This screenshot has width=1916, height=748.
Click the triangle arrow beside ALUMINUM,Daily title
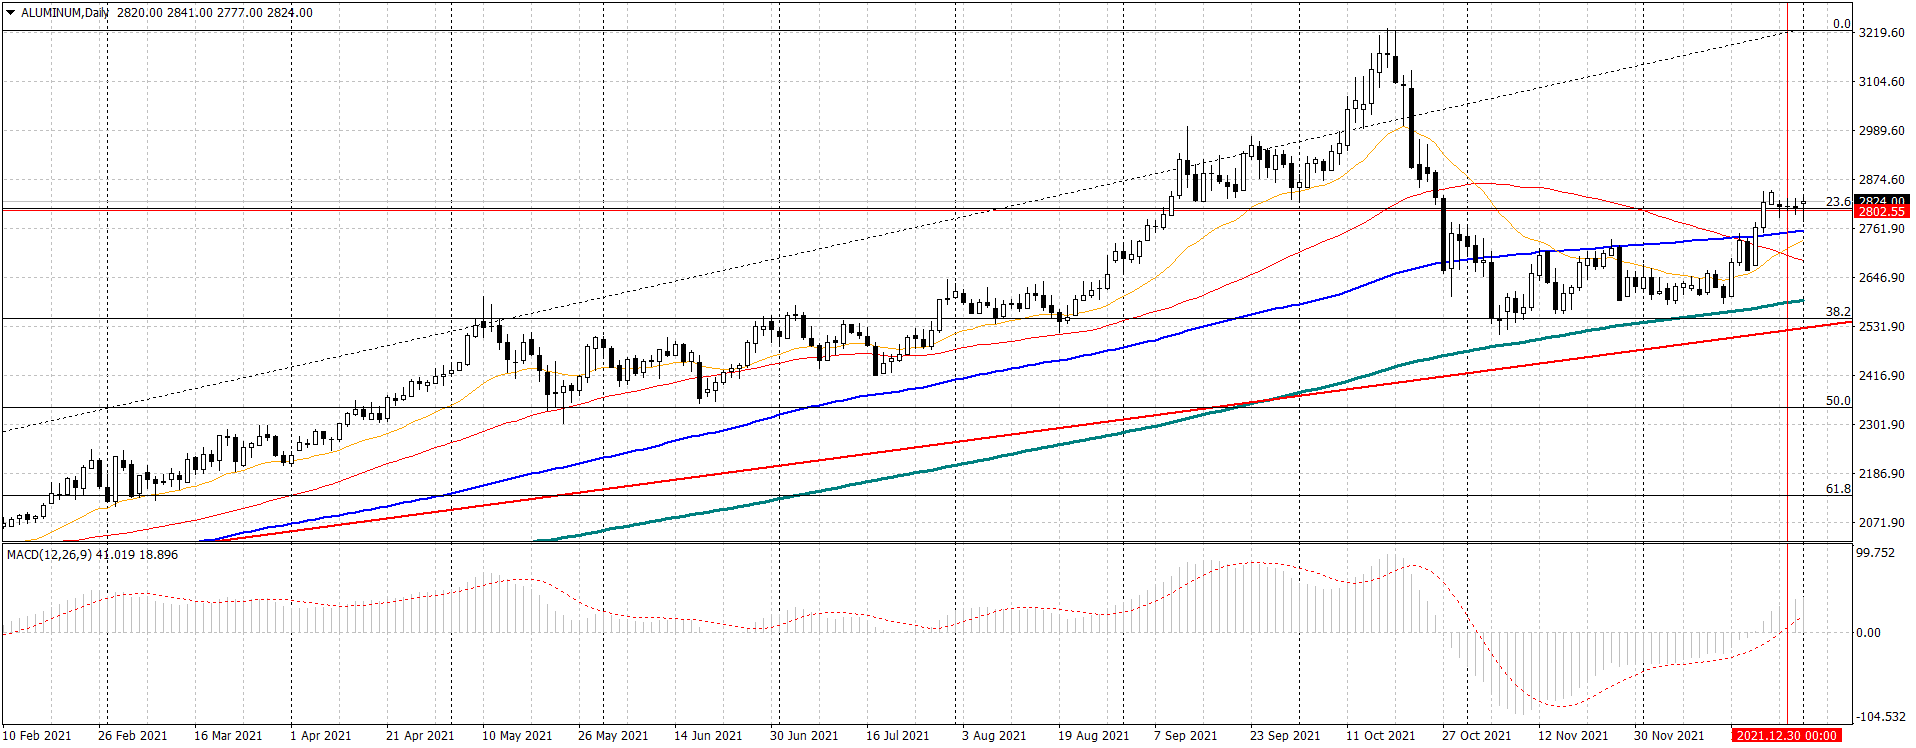(11, 13)
